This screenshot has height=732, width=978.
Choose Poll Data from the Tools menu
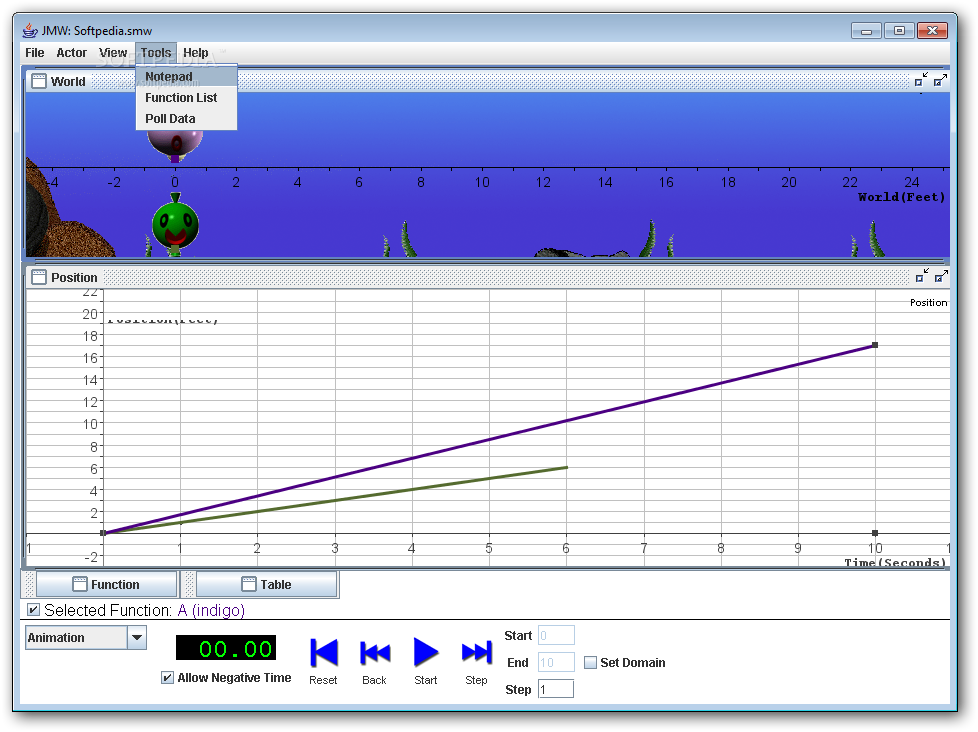pos(186,118)
